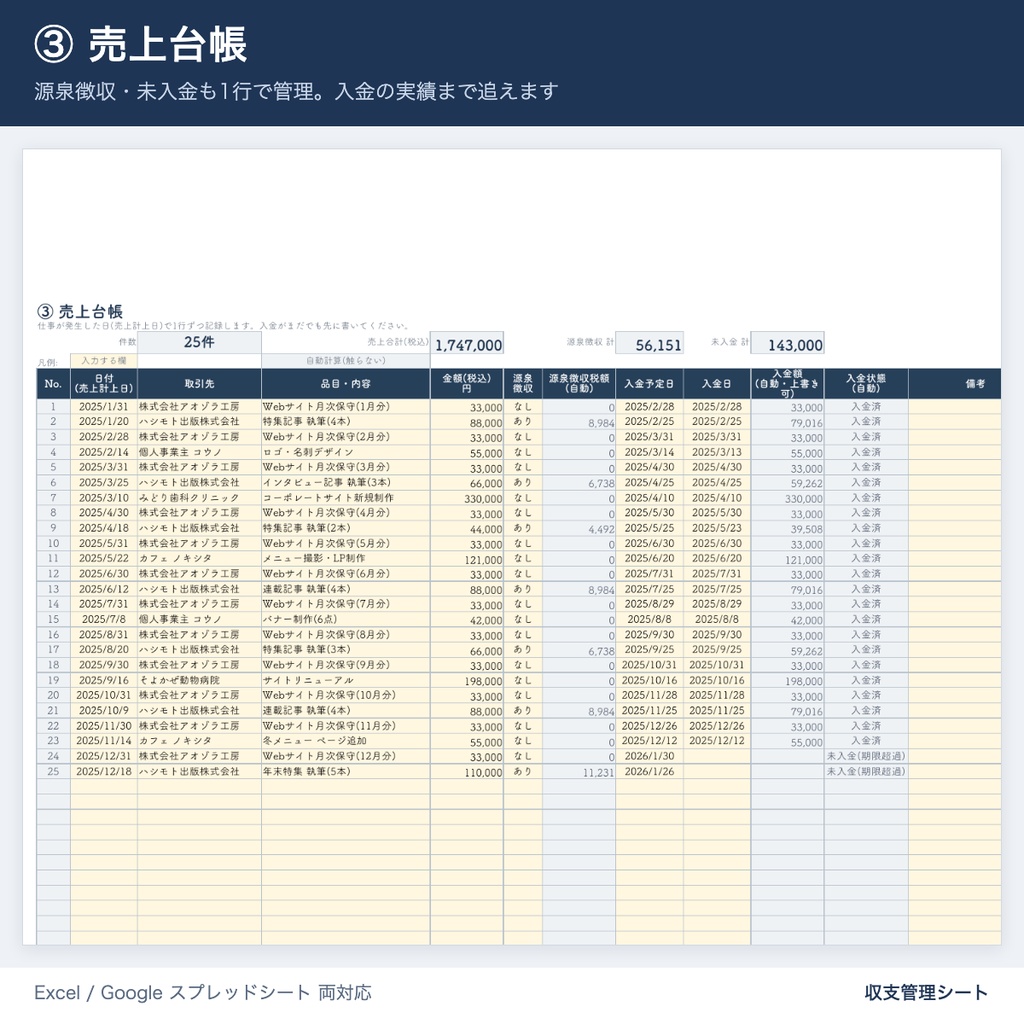Click the date cell 2025/2/14
The height and width of the screenshot is (1024, 1024).
pyautogui.click(x=104, y=452)
